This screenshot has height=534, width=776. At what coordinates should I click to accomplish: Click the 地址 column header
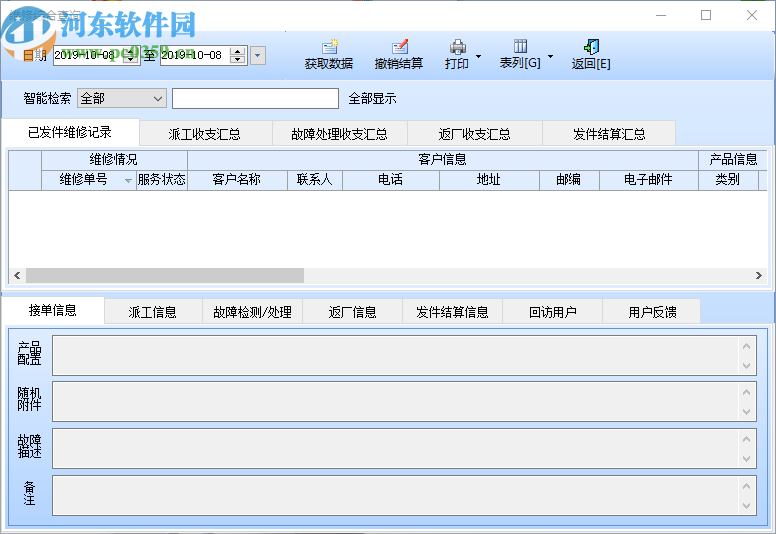tap(489, 180)
